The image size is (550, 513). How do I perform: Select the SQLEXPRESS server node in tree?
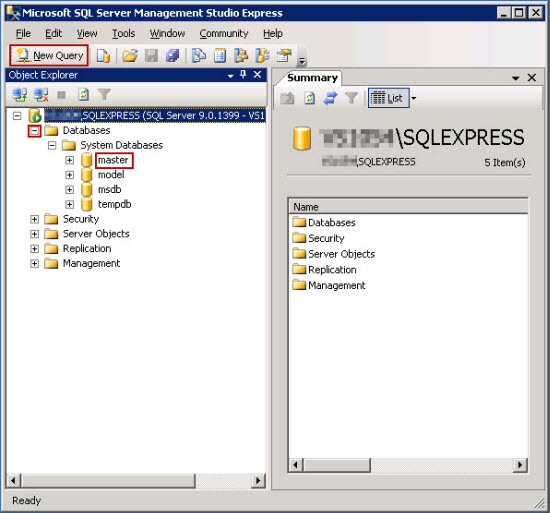(x=155, y=115)
